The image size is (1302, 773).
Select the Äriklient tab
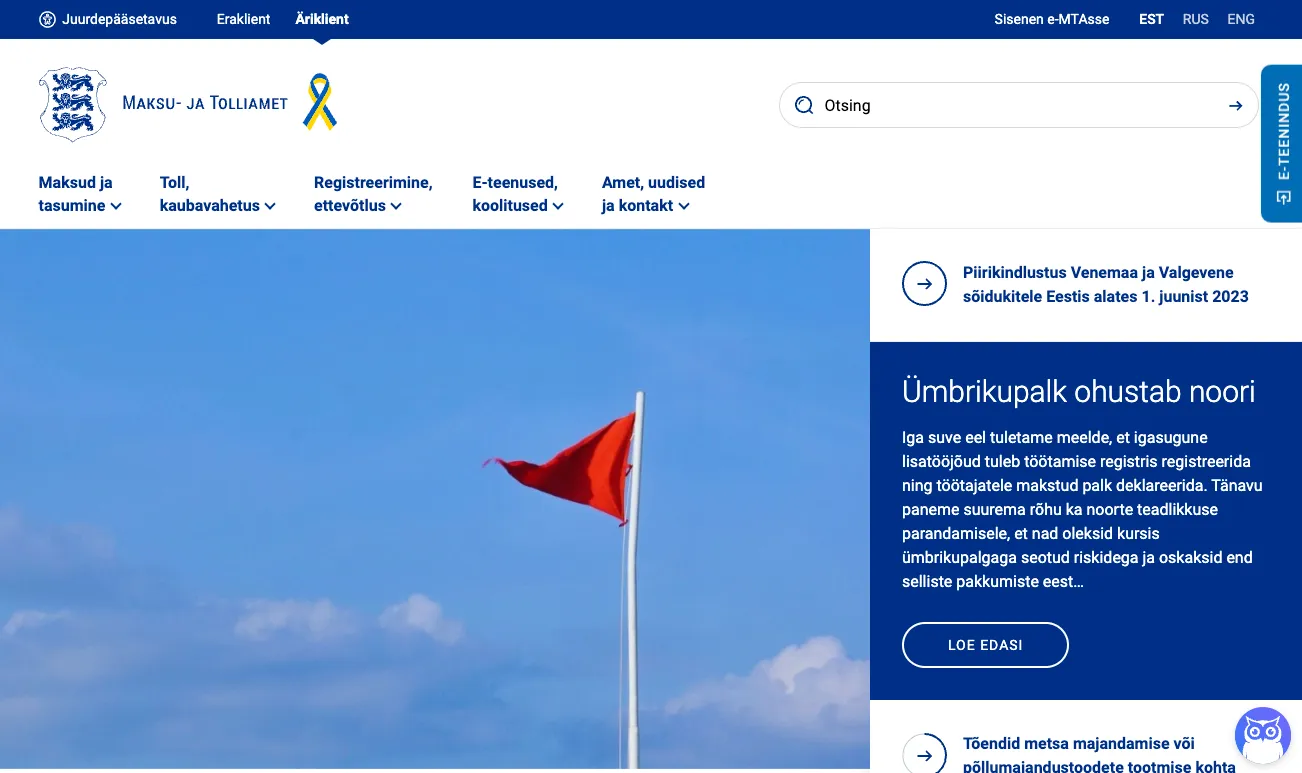click(x=322, y=19)
